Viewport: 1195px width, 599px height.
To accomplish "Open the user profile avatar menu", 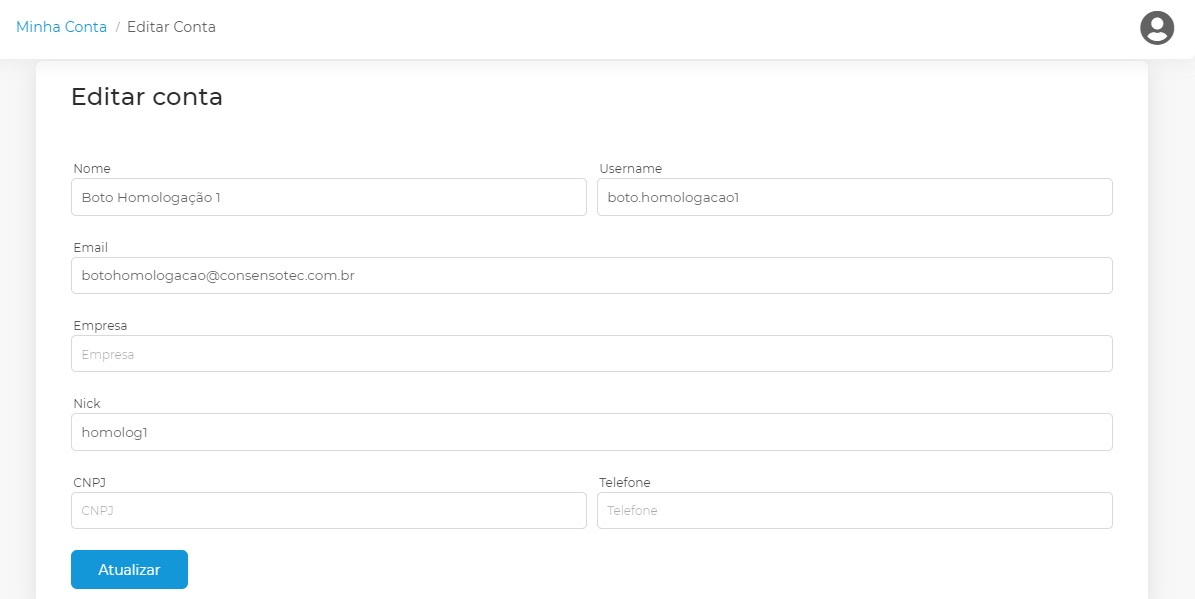I will (x=1157, y=28).
